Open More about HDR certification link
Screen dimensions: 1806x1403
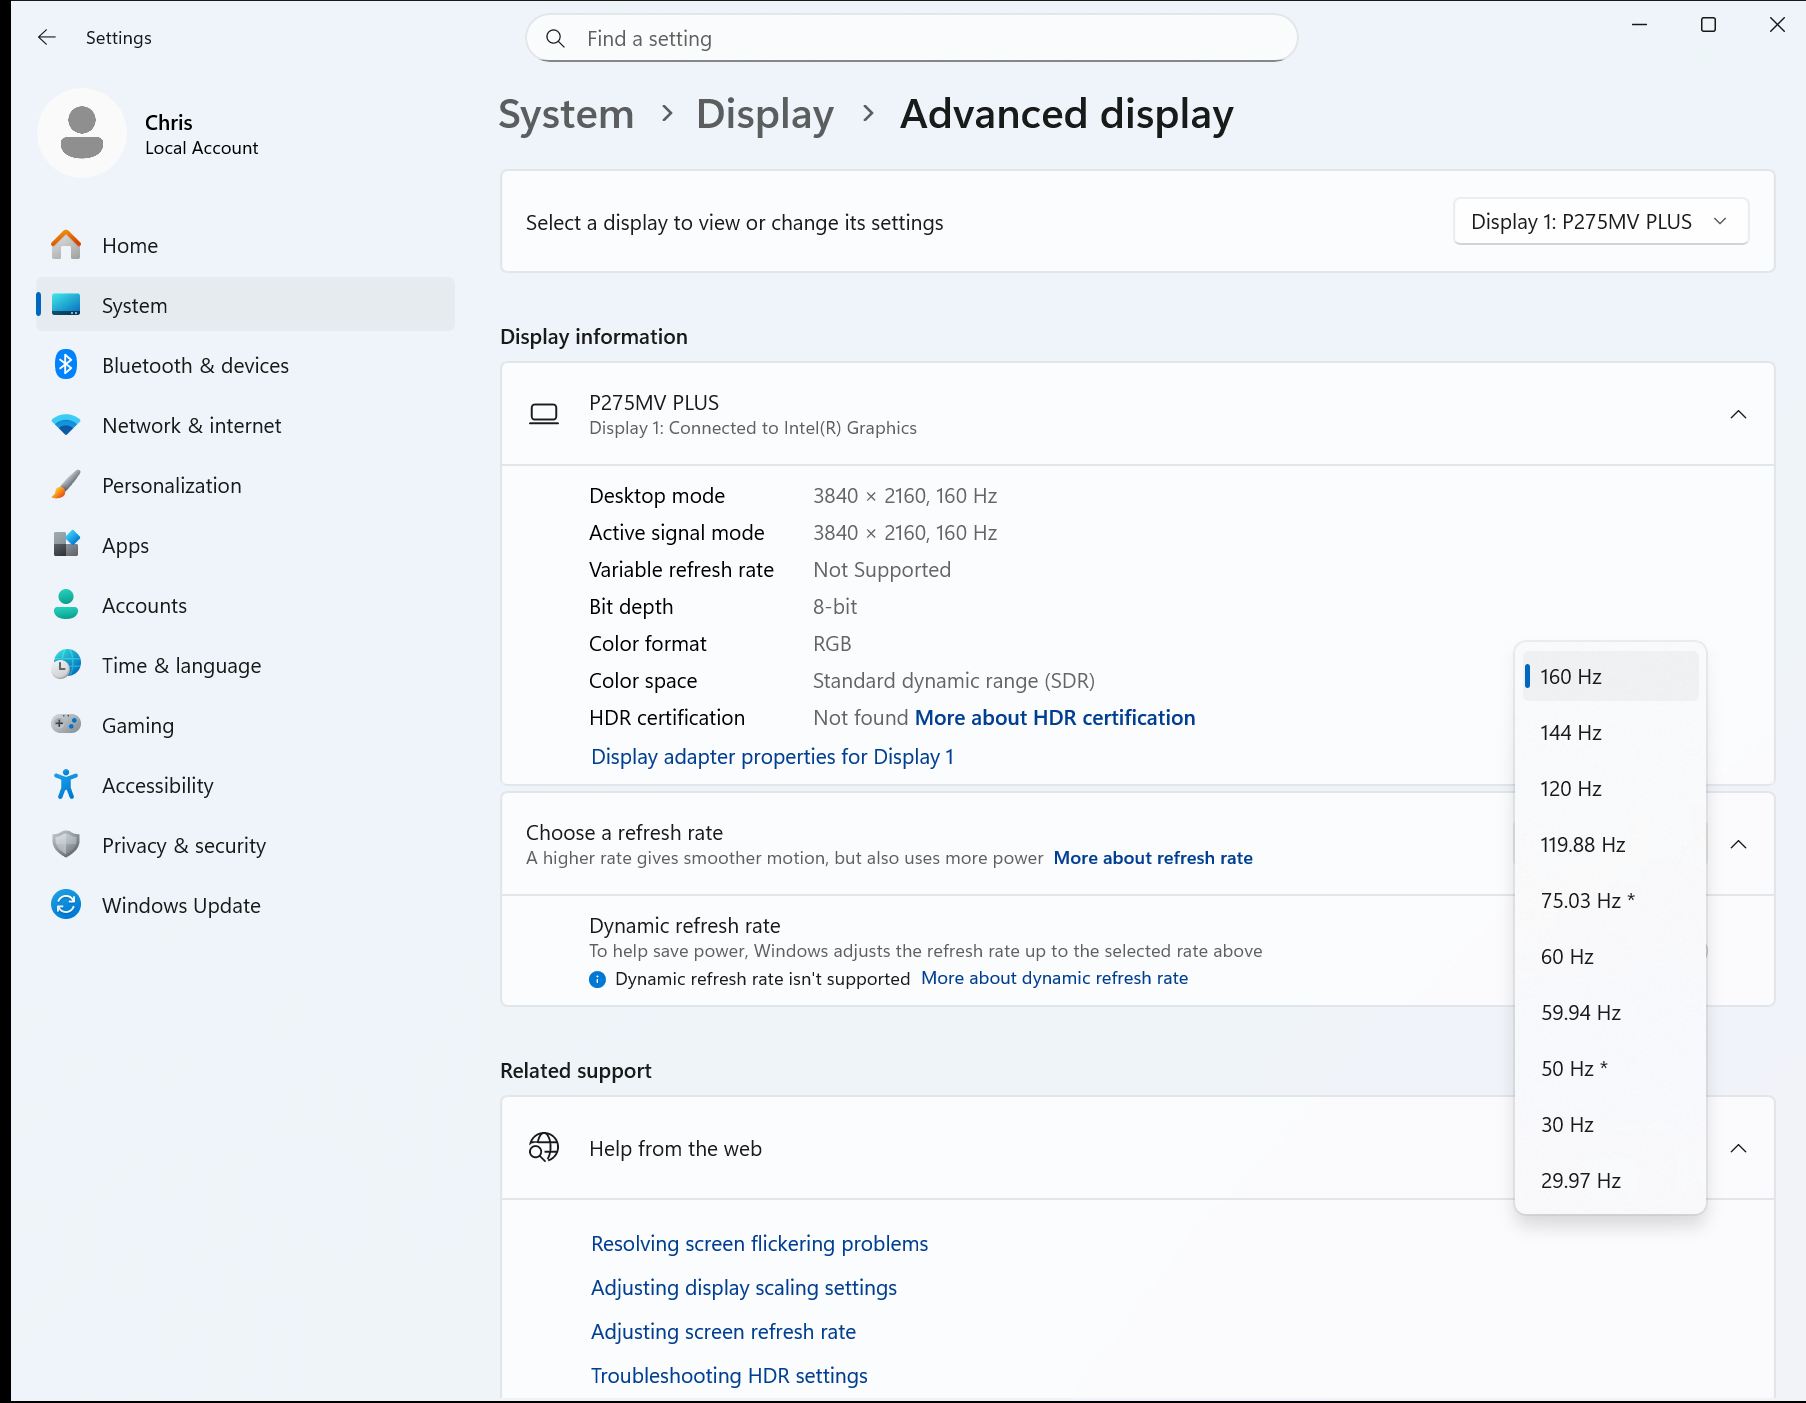[1055, 718]
